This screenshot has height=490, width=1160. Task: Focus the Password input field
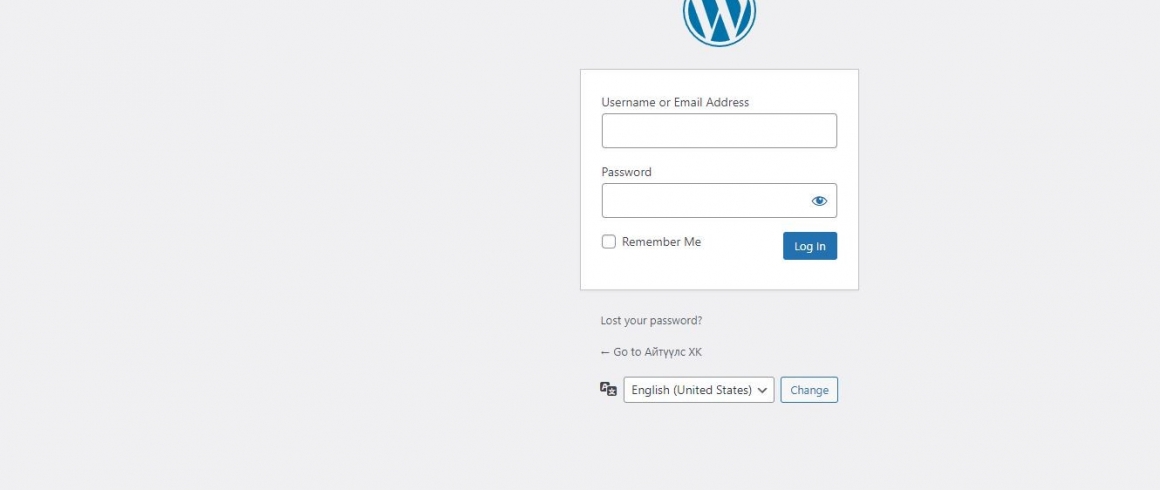(704, 201)
